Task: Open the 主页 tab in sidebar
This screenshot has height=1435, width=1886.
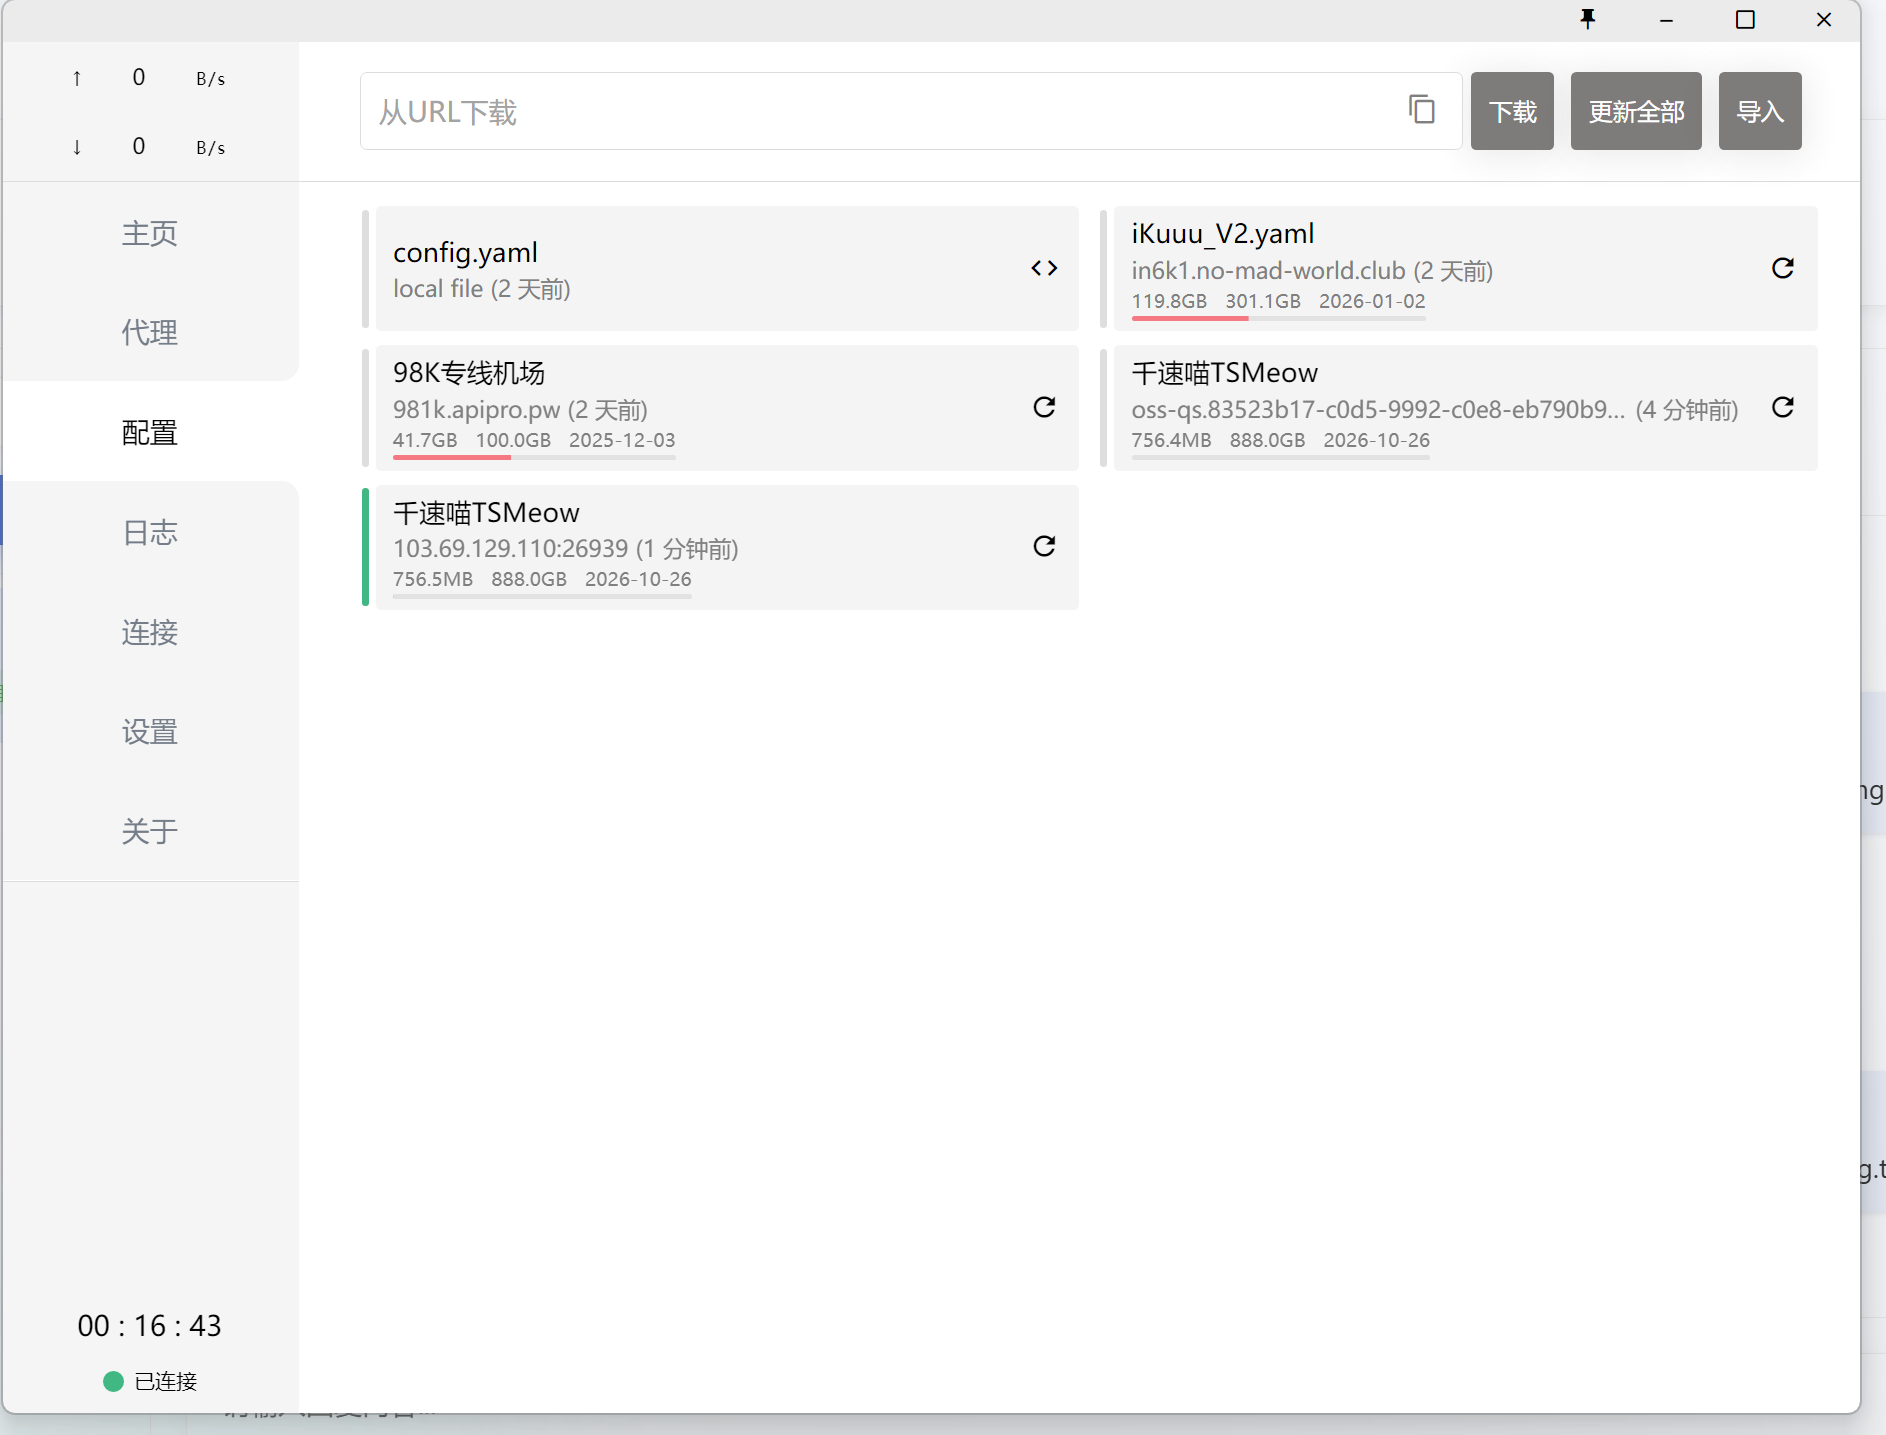Action: click(x=150, y=233)
